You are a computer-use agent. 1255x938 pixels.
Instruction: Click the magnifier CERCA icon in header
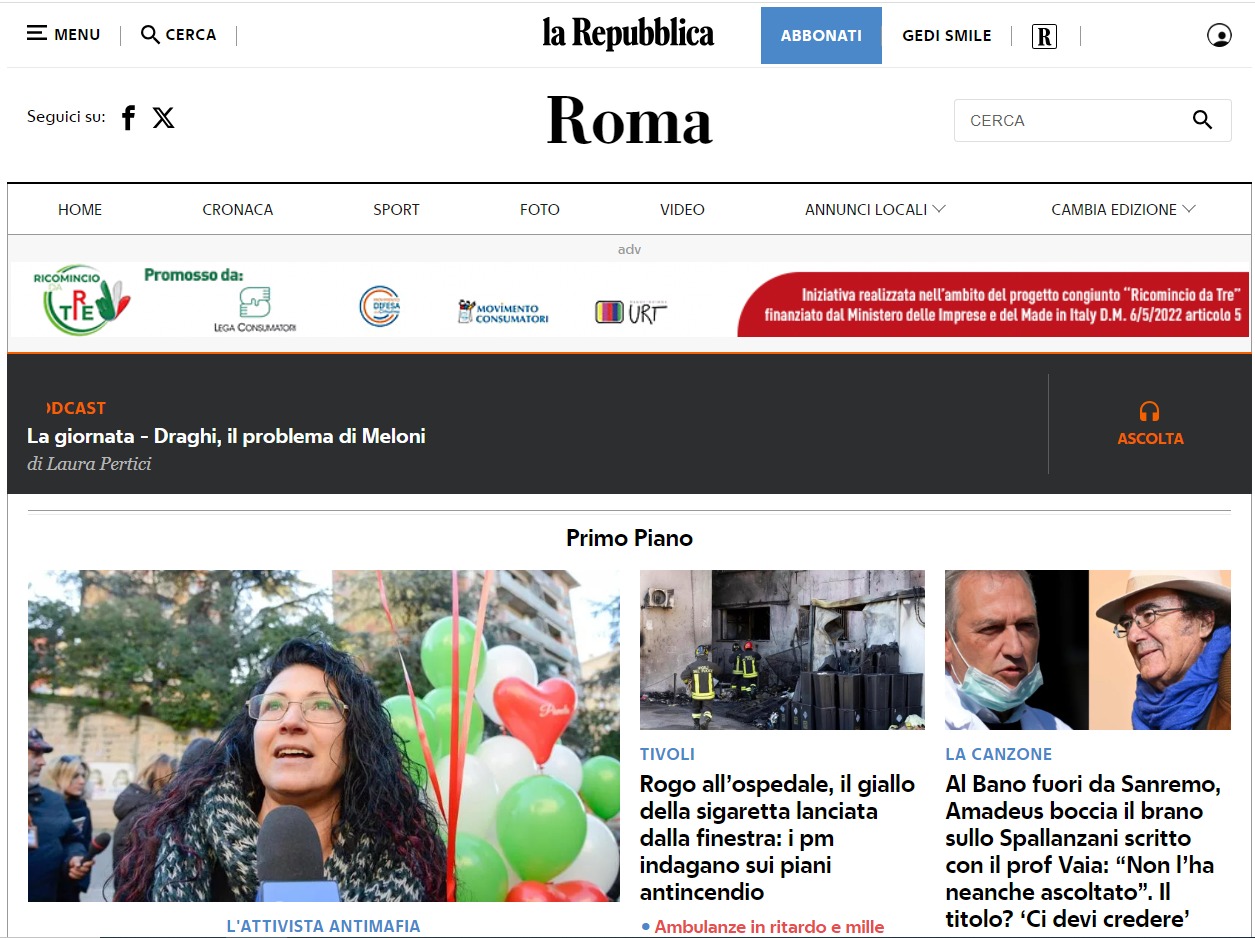(150, 35)
